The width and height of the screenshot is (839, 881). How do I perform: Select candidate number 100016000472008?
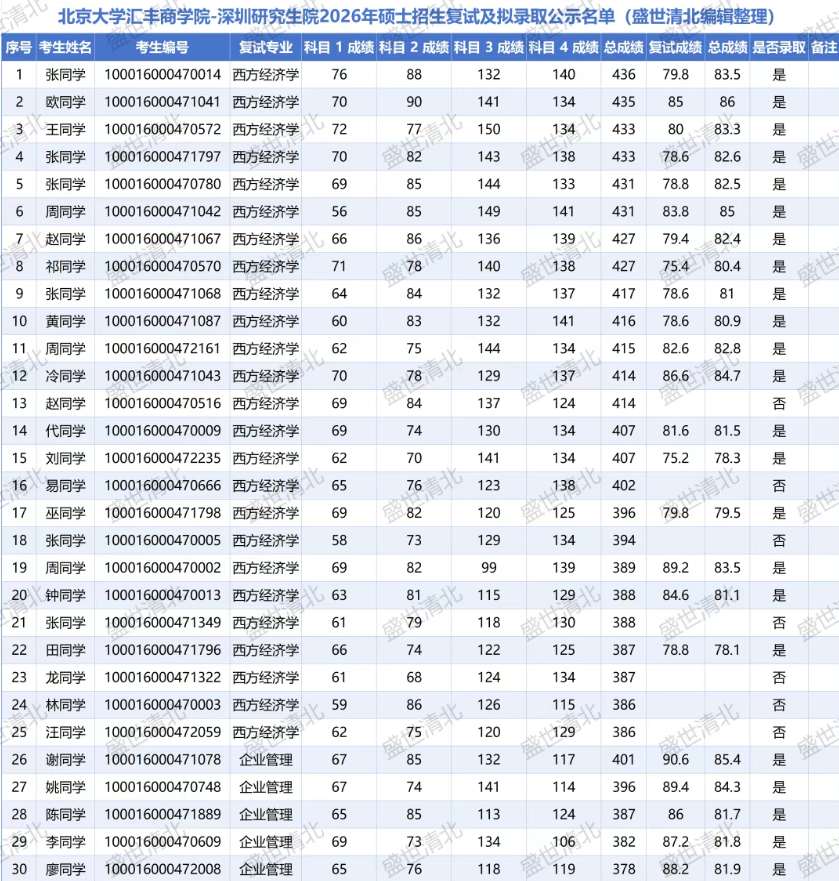click(x=162, y=868)
